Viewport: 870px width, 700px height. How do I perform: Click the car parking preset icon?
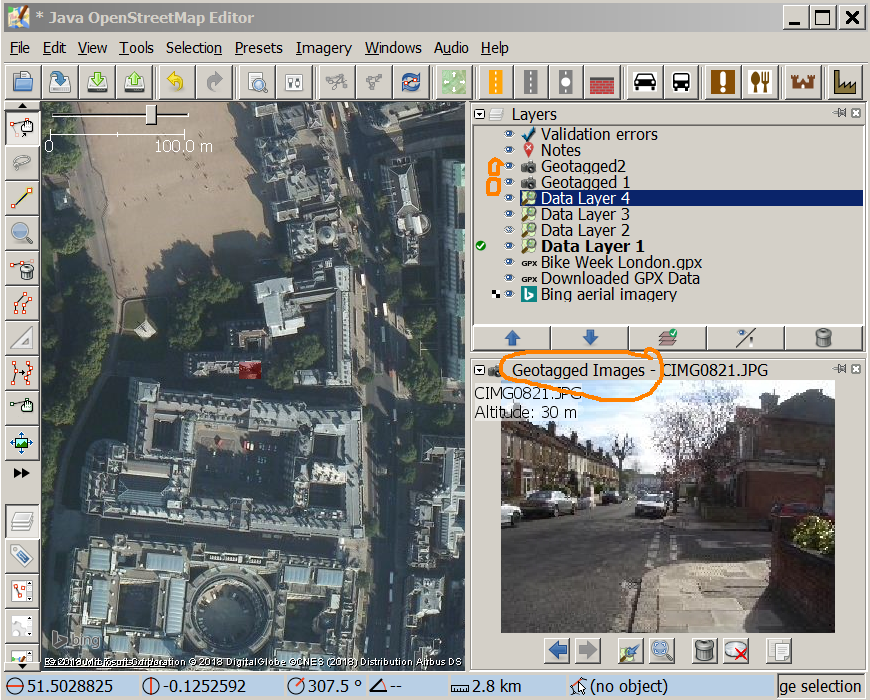[x=645, y=81]
